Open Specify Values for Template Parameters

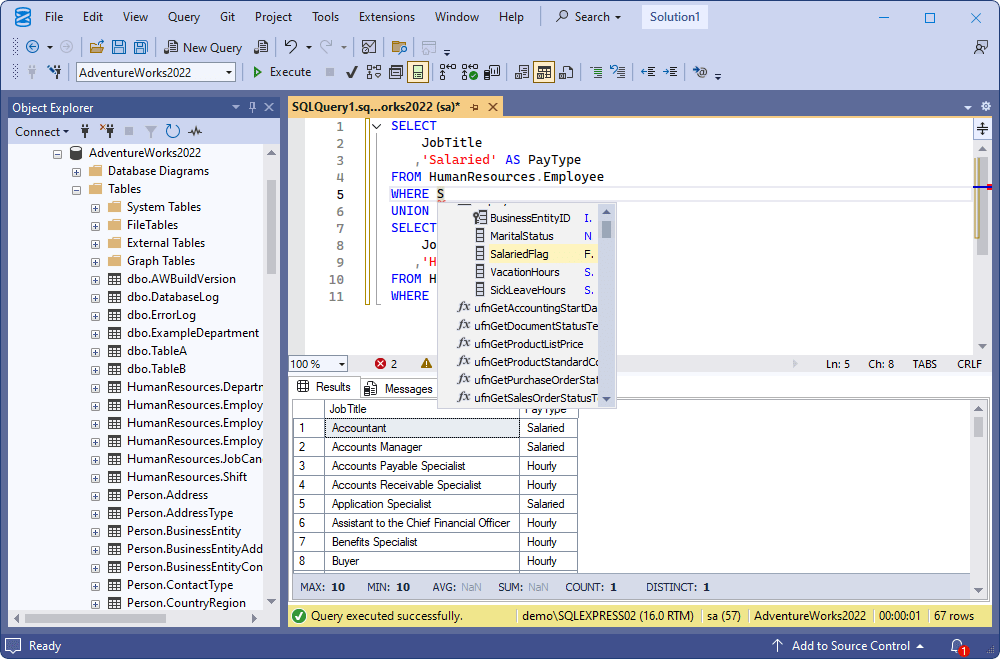tap(698, 72)
